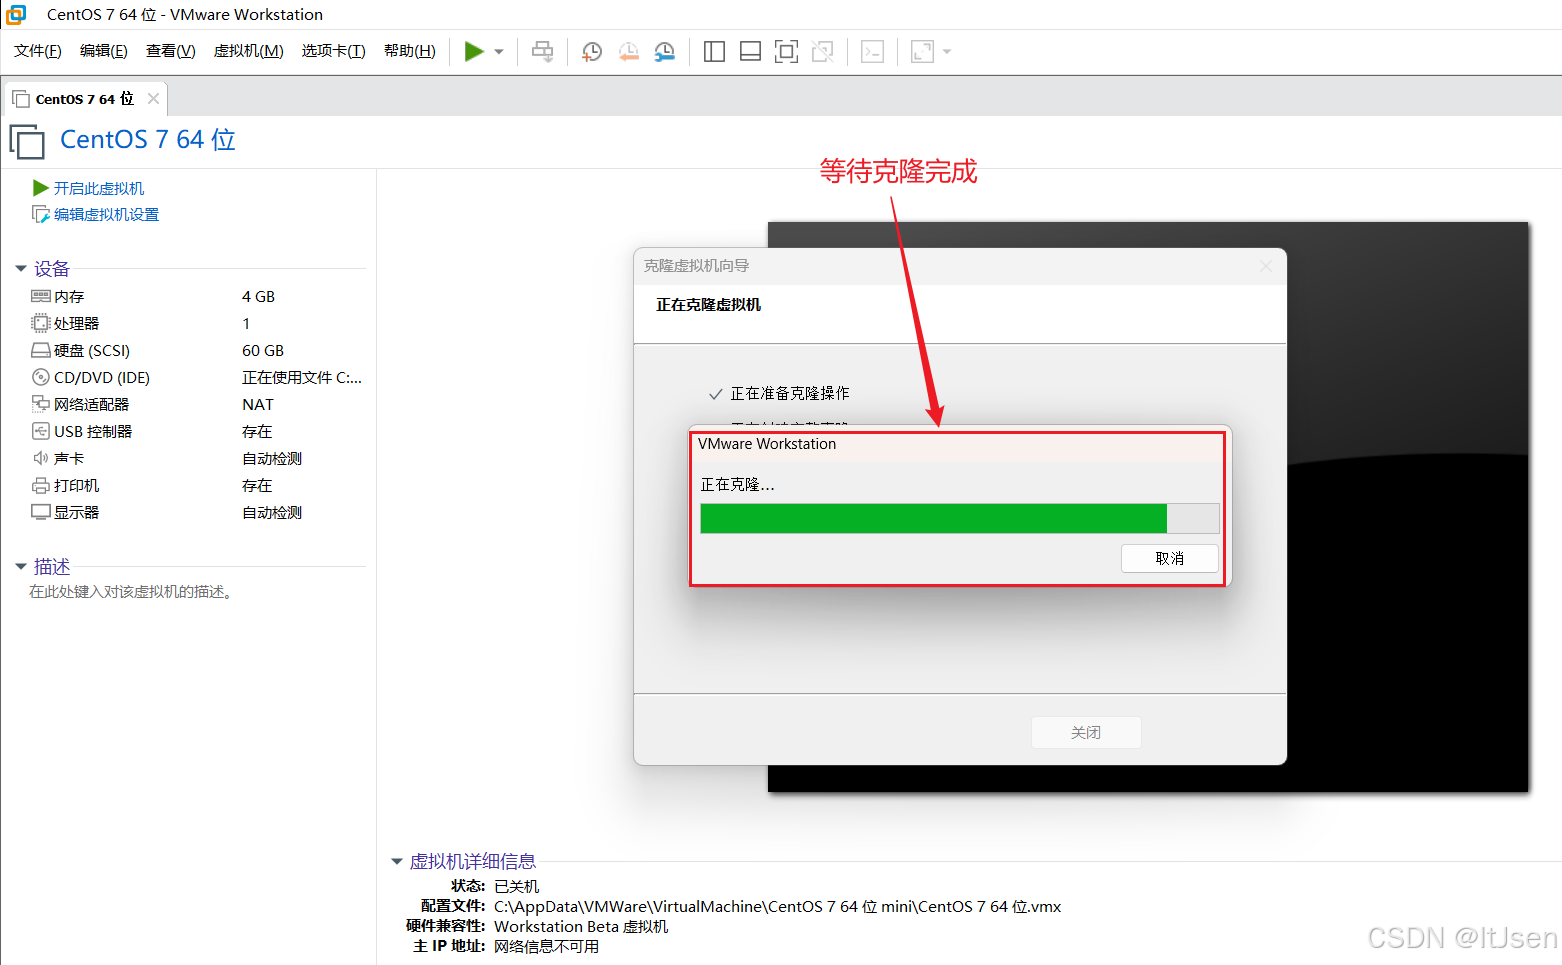Open the stretch display dropdown arrow

[x=947, y=52]
